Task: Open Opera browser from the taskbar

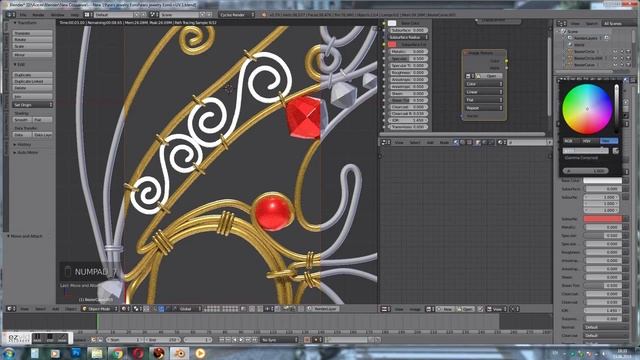Action: (x=138, y=353)
